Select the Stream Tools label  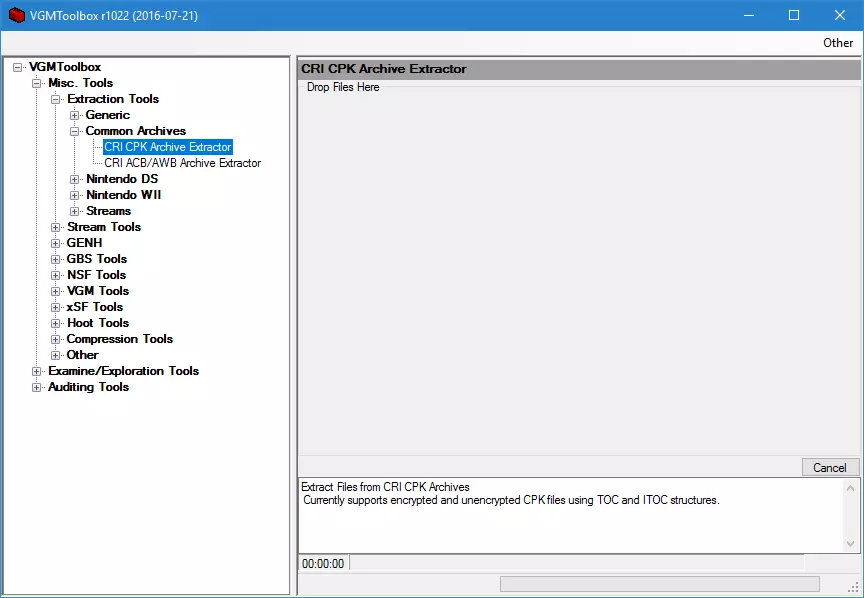pos(104,227)
